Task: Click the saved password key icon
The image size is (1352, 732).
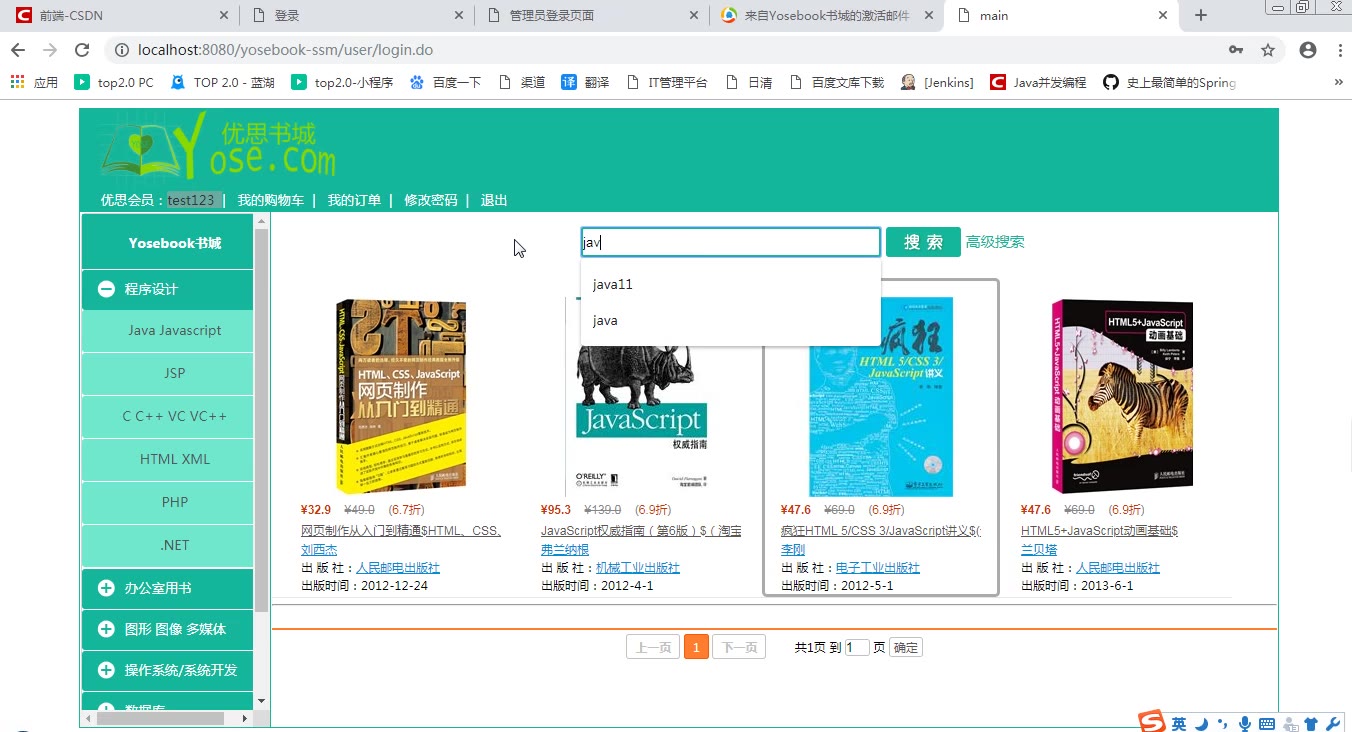Action: click(x=1236, y=50)
